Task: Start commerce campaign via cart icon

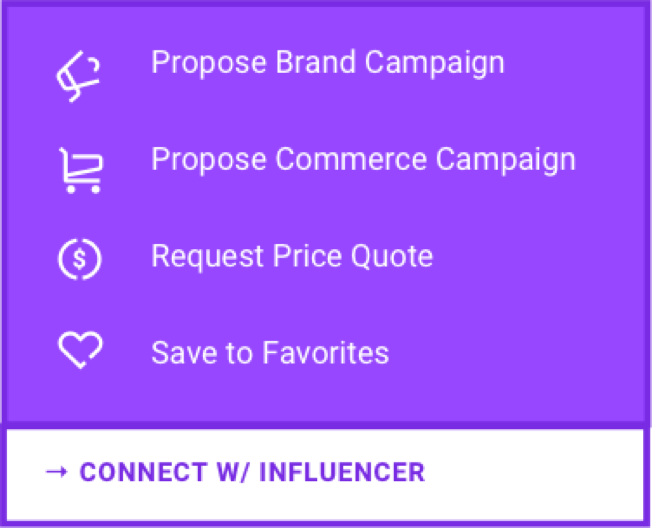Action: 80,170
